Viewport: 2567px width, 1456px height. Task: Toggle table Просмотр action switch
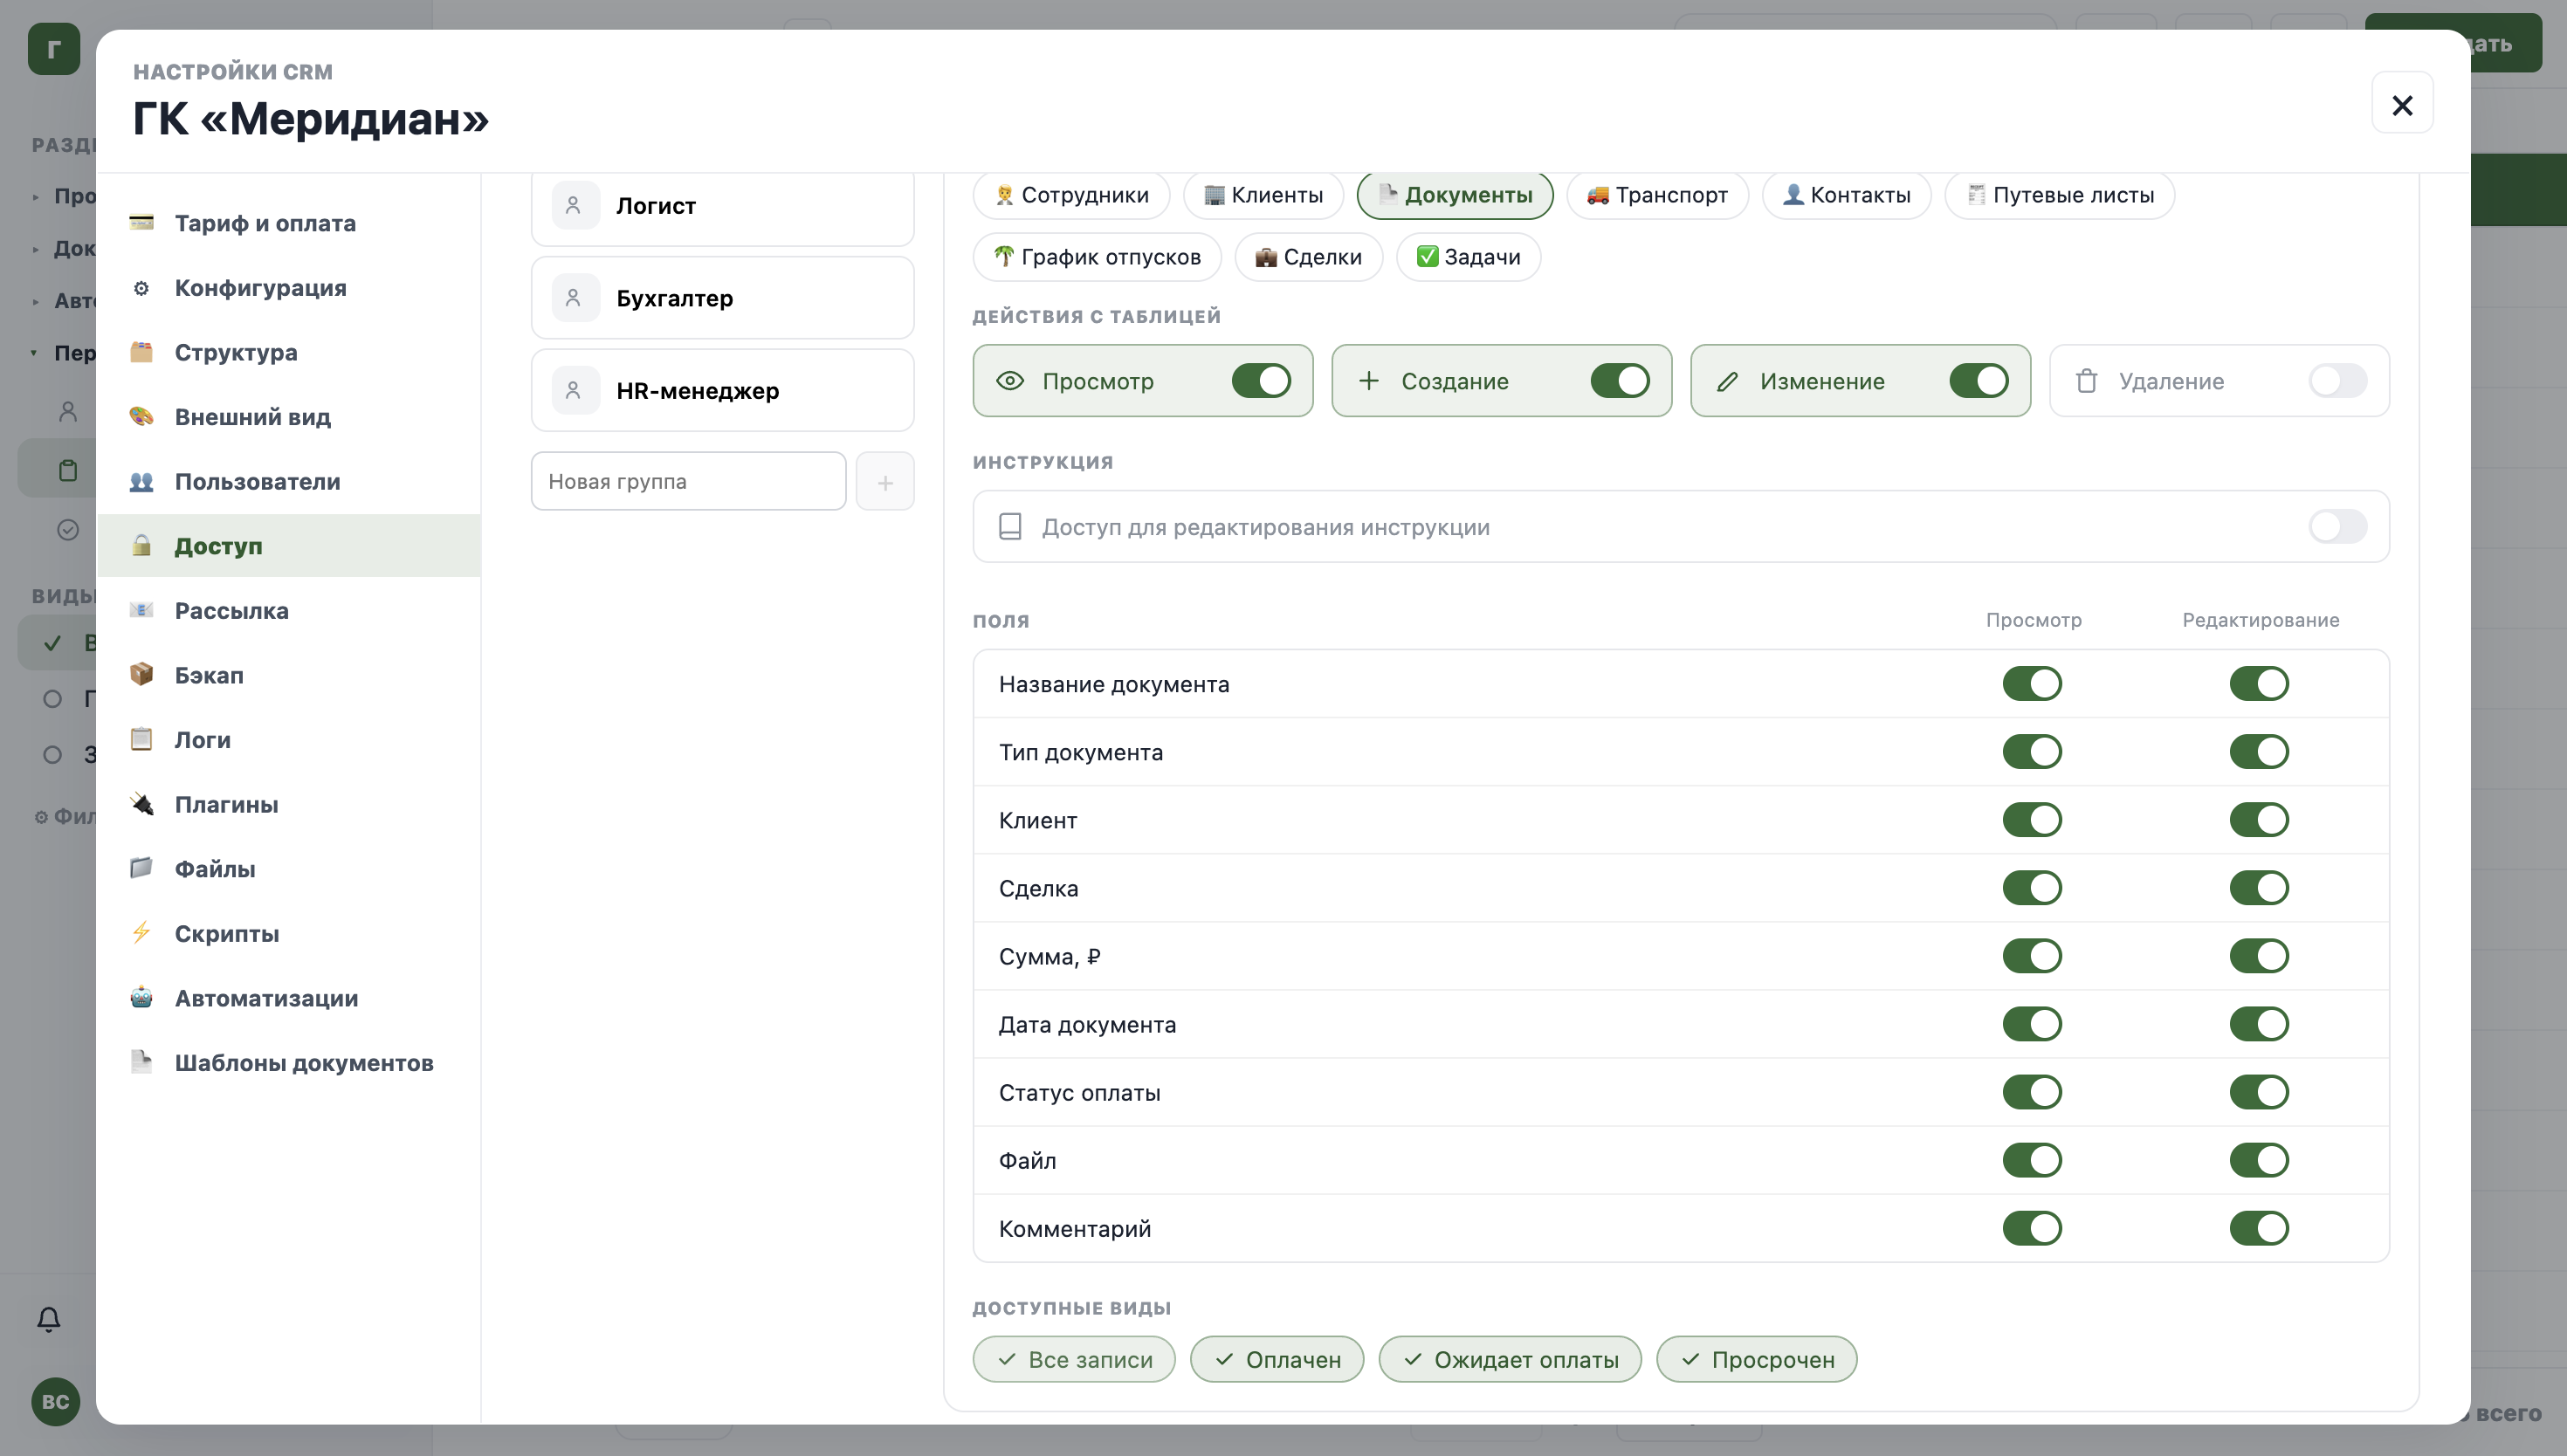pyautogui.click(x=1261, y=381)
